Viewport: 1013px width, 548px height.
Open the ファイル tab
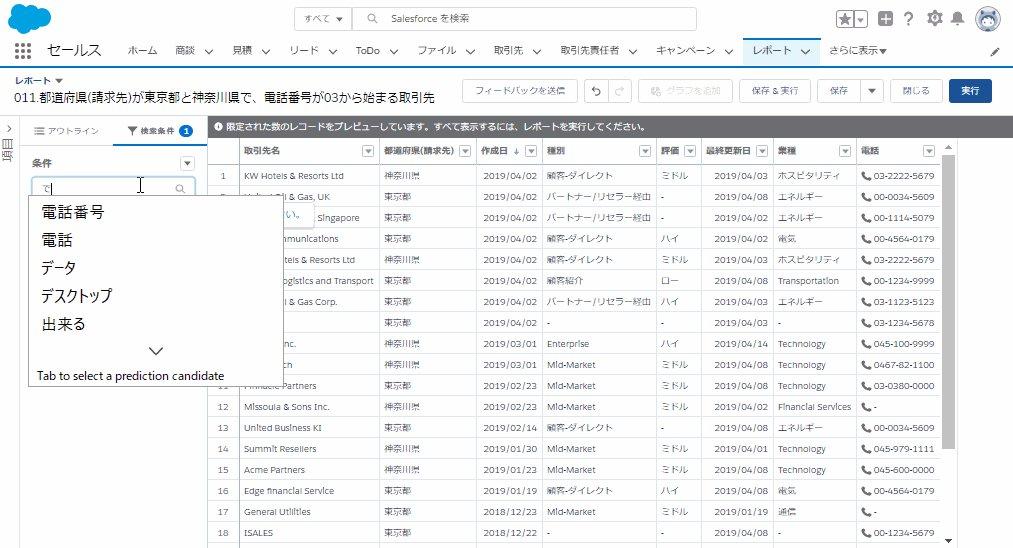pos(436,50)
